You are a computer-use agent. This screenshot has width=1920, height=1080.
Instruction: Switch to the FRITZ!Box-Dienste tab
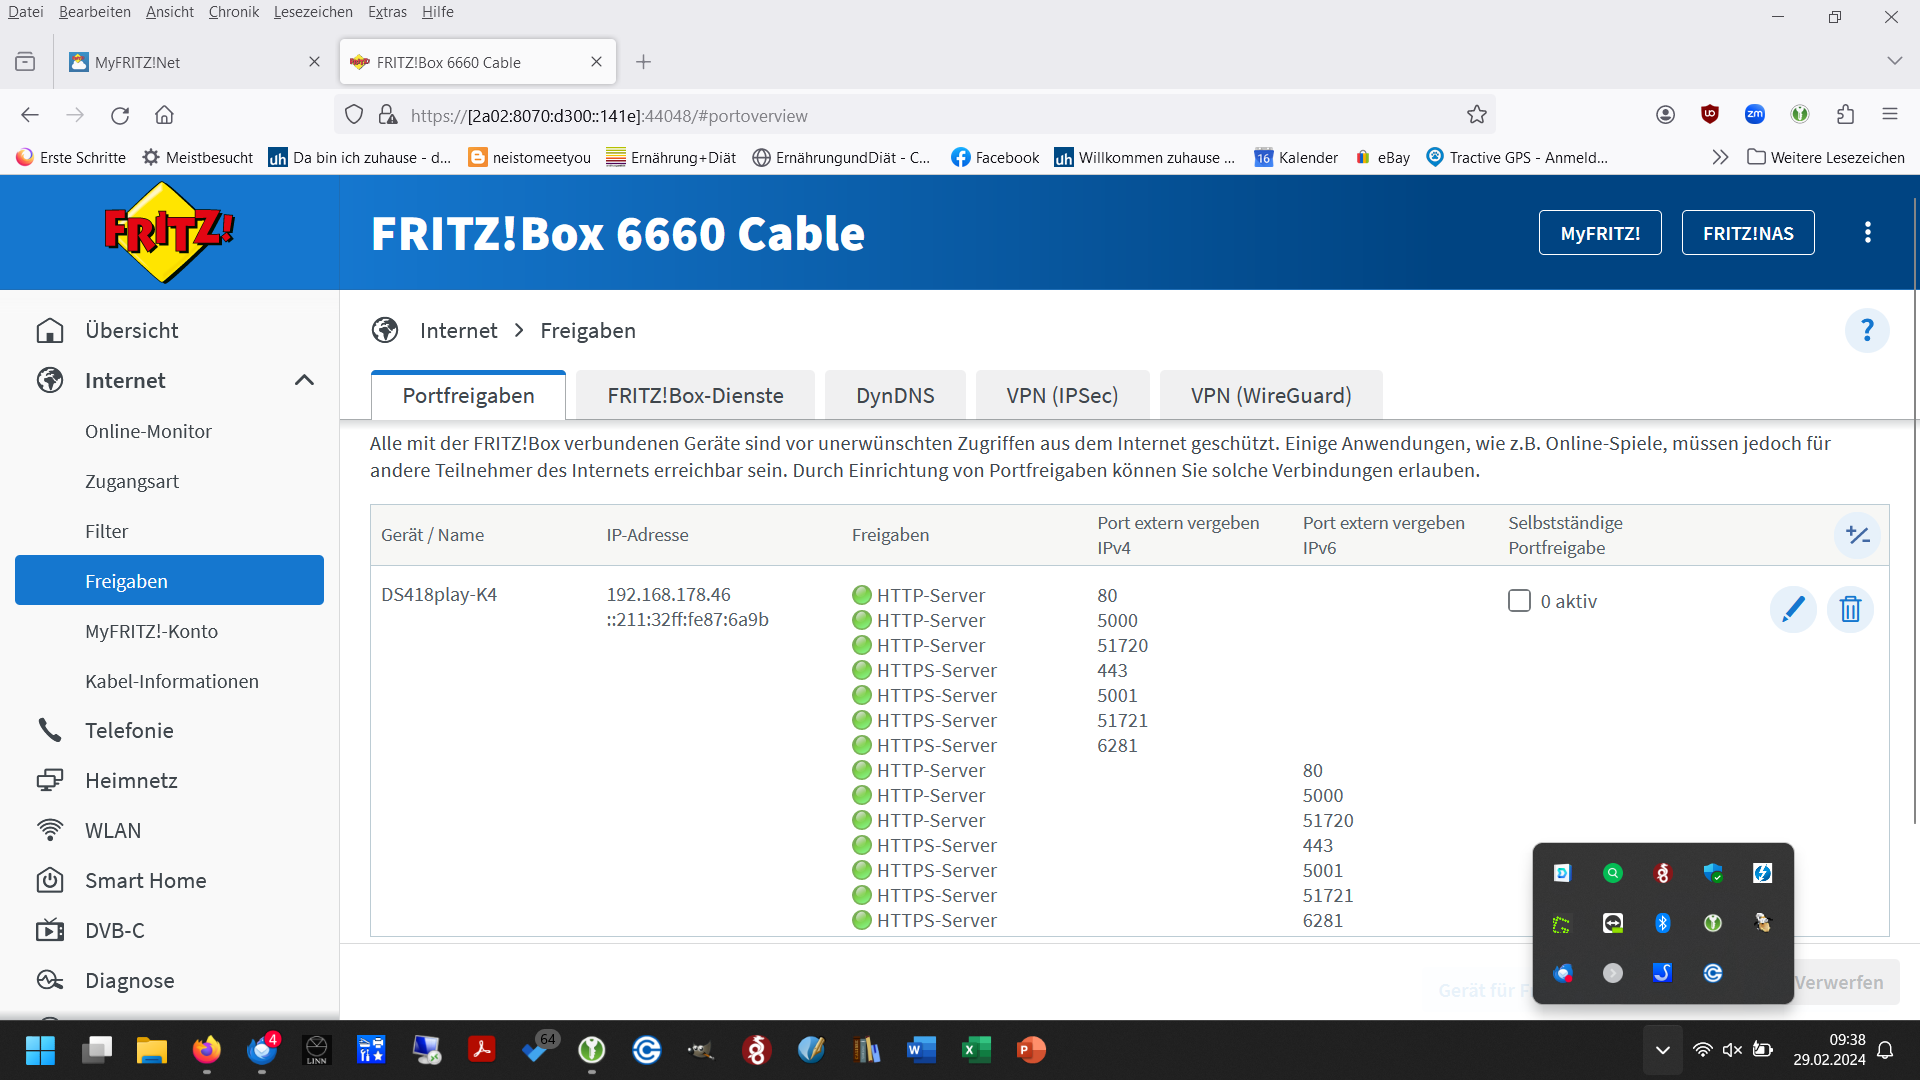pos(695,396)
